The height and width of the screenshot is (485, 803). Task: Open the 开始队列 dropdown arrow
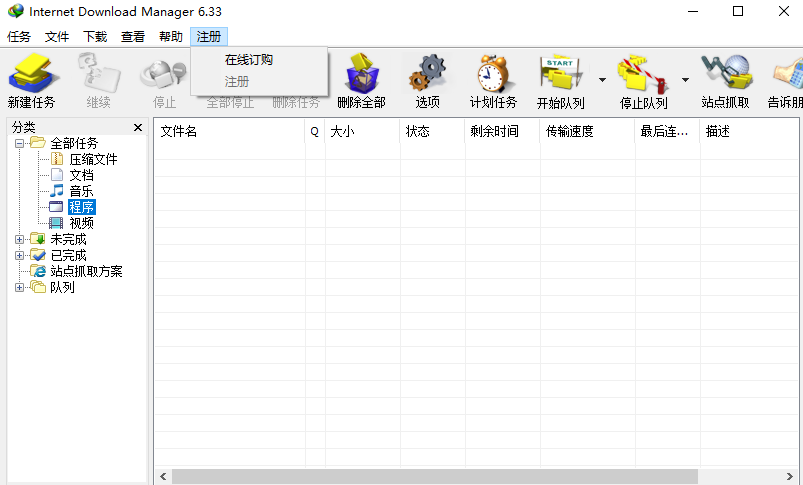point(602,79)
